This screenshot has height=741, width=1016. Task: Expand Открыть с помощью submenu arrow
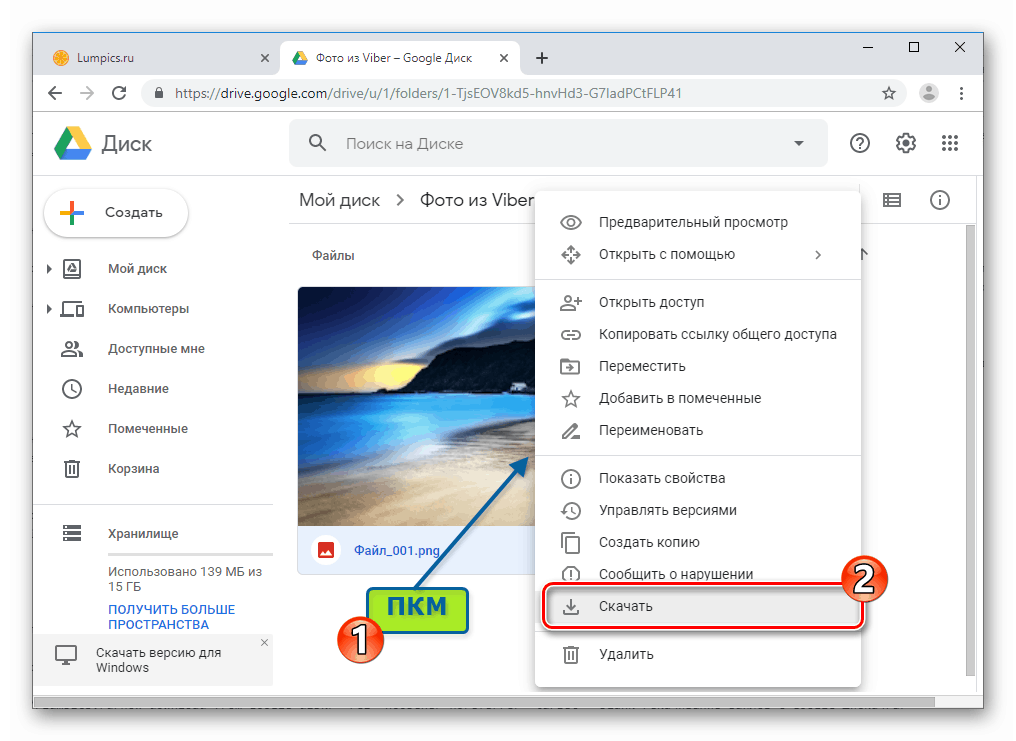[x=818, y=255]
